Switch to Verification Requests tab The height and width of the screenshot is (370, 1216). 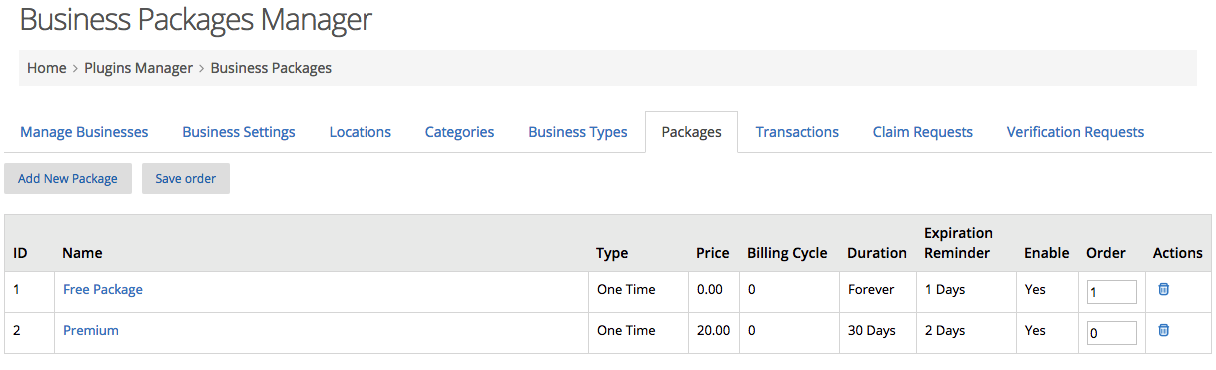click(x=1075, y=132)
